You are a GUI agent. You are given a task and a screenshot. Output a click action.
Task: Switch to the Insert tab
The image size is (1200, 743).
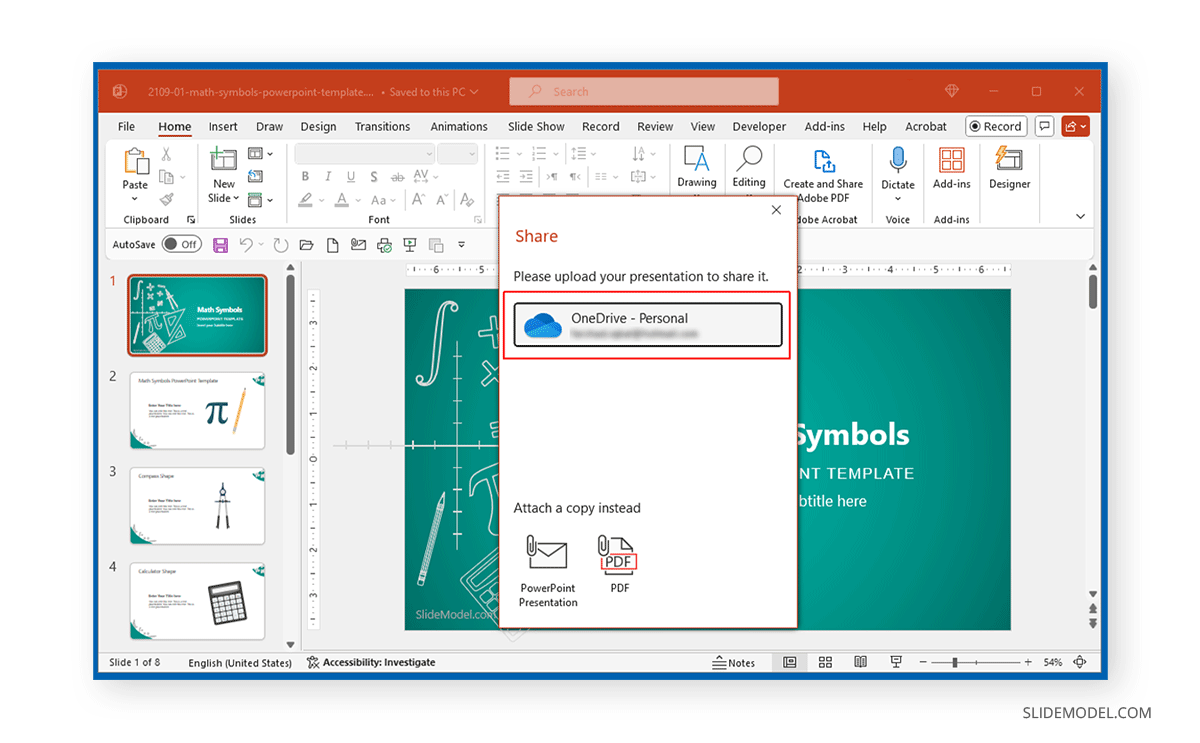(223, 126)
